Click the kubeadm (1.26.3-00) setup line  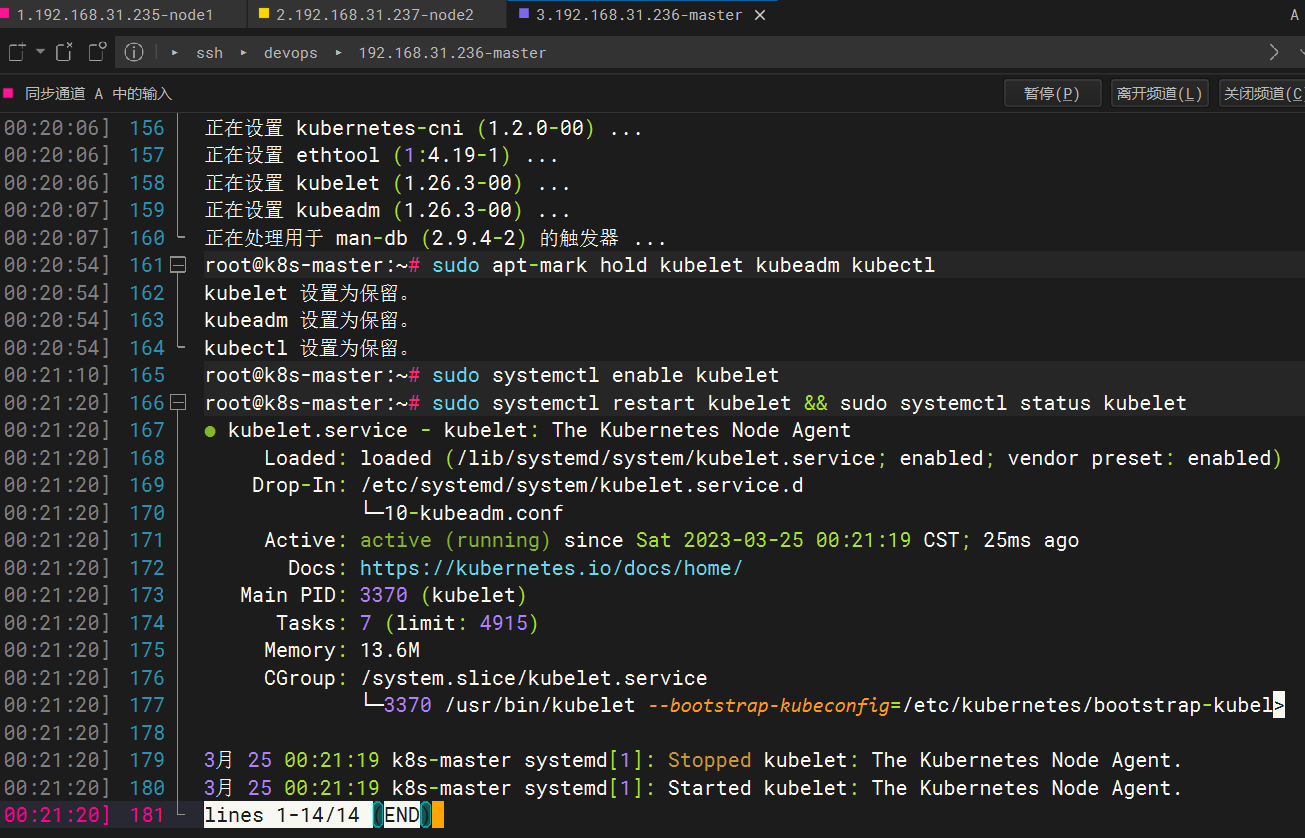pos(387,210)
